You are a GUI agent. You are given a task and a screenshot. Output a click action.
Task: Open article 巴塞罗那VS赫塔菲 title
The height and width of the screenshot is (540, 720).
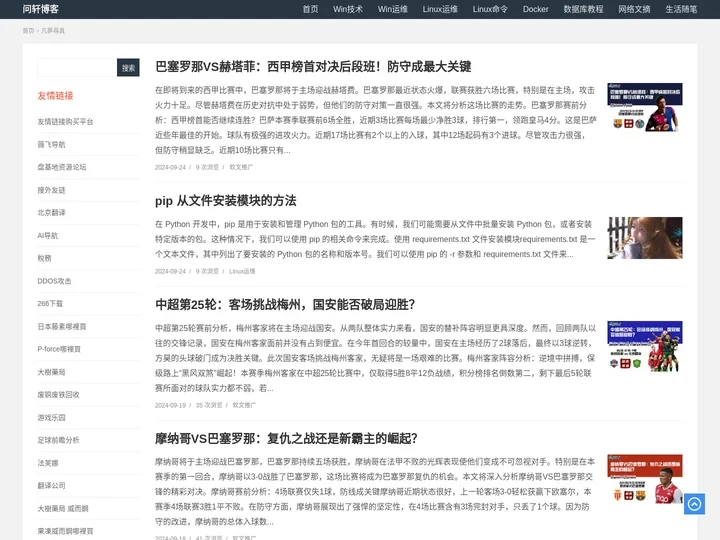pyautogui.click(x=313, y=67)
